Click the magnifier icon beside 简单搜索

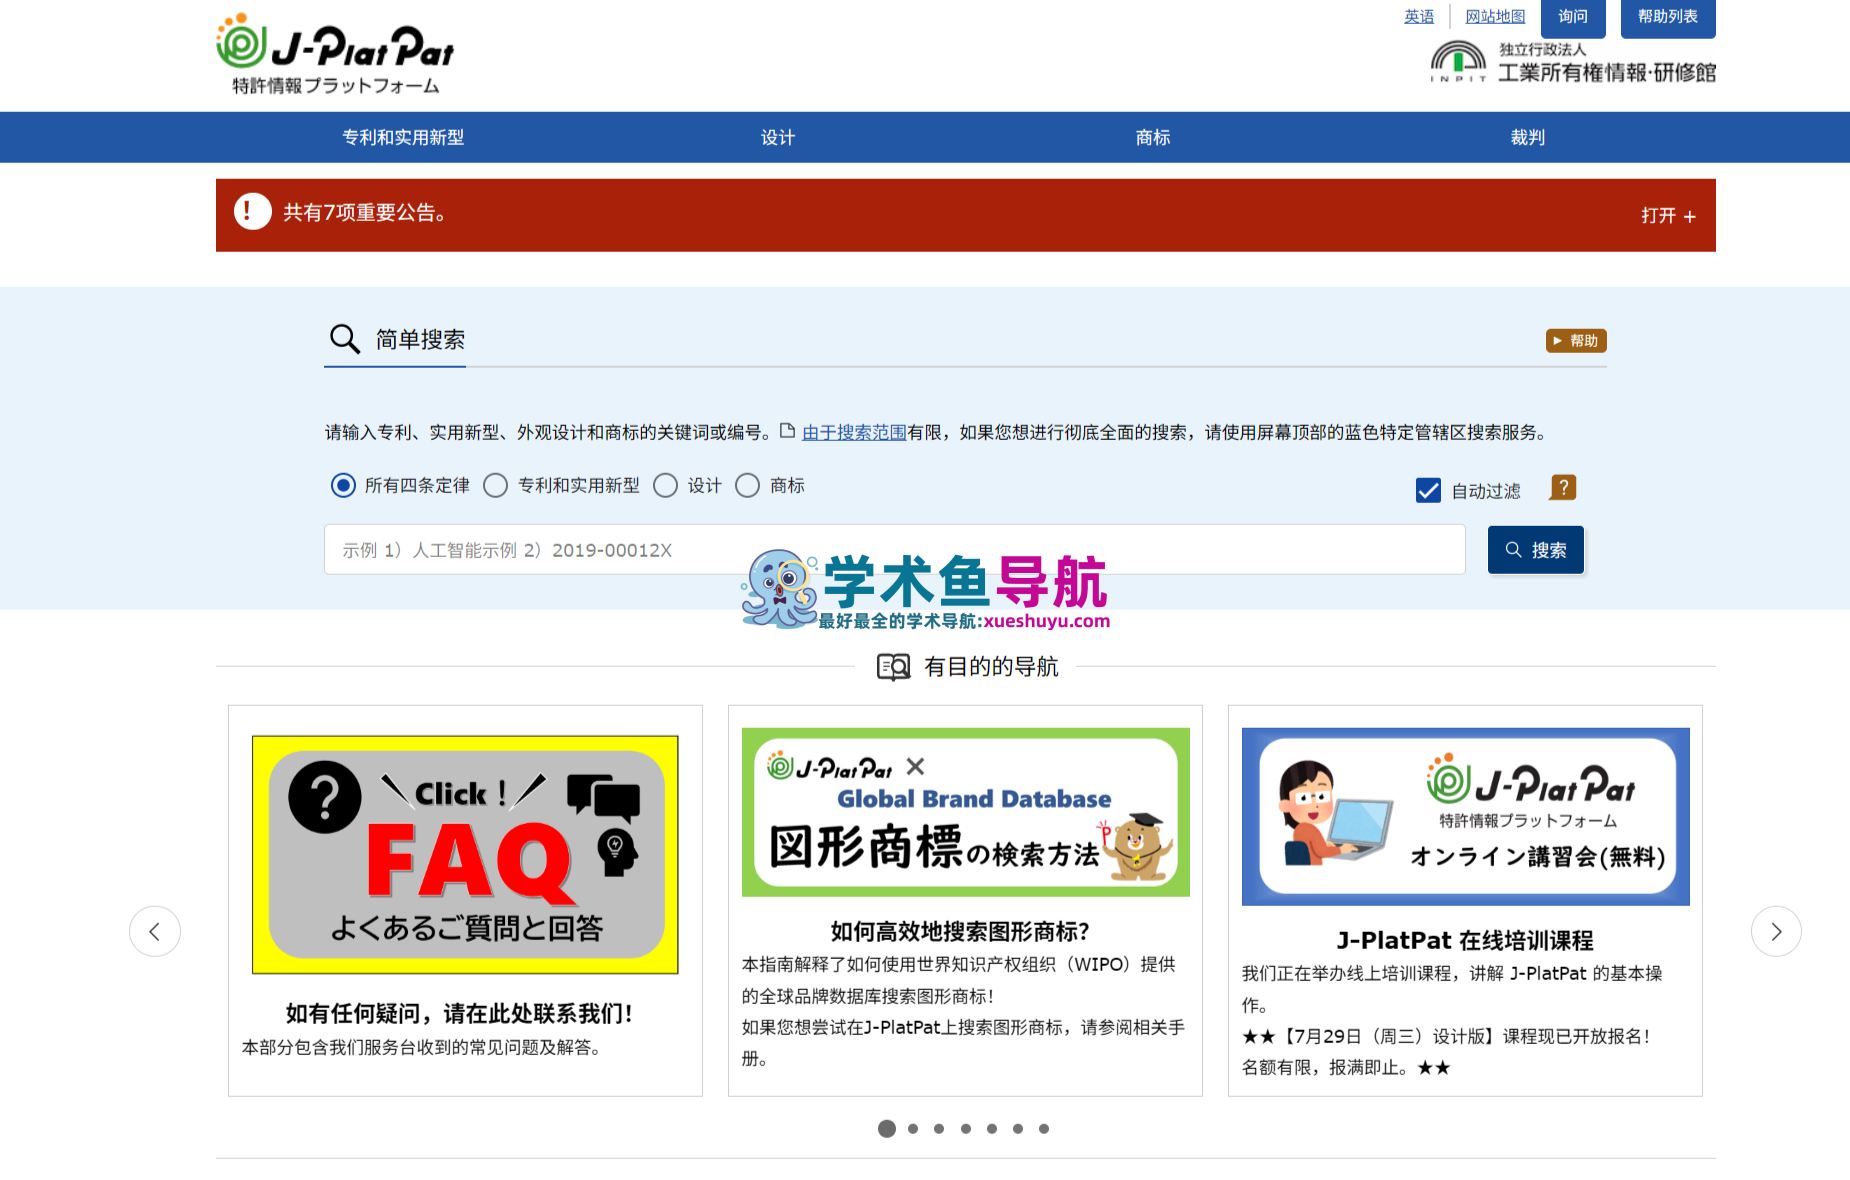[344, 339]
